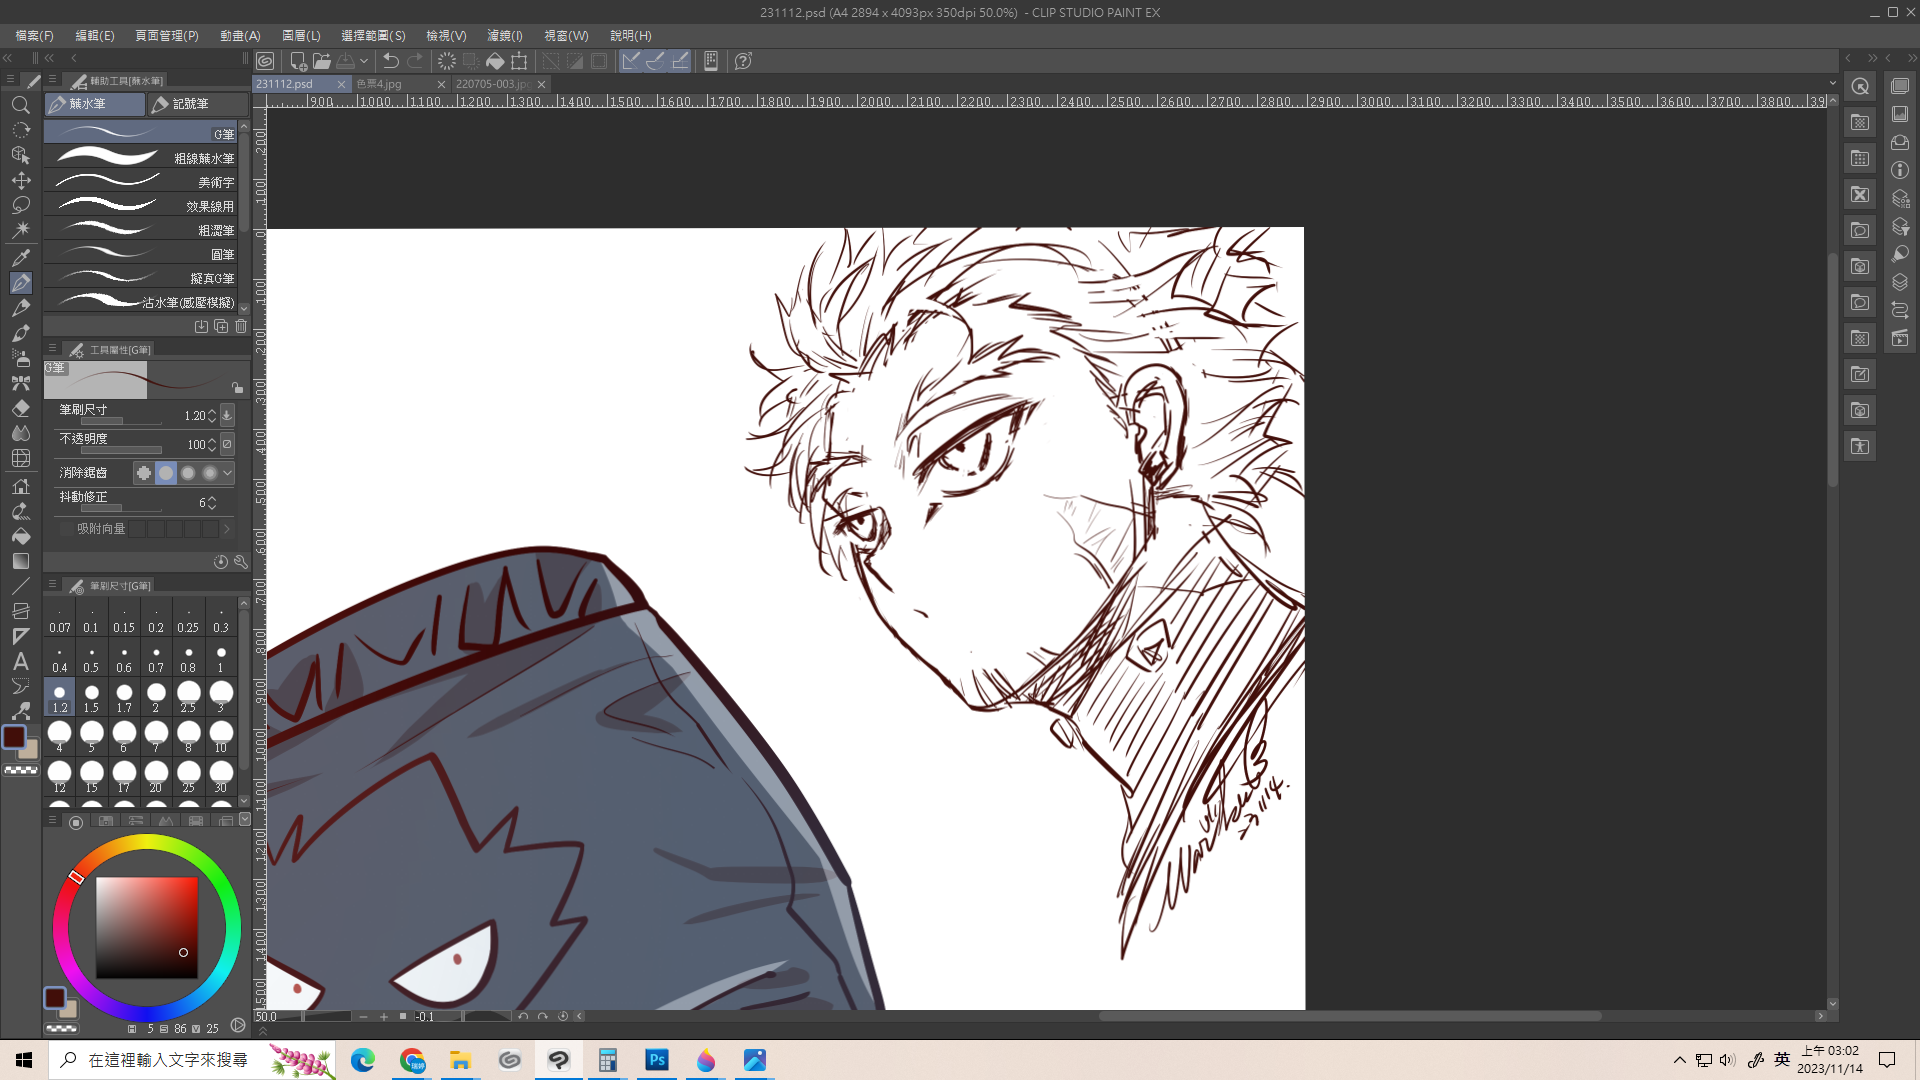Enable the 吸附向量 checkbox
Image resolution: width=1920 pixels, height=1080 pixels.
(x=66, y=529)
